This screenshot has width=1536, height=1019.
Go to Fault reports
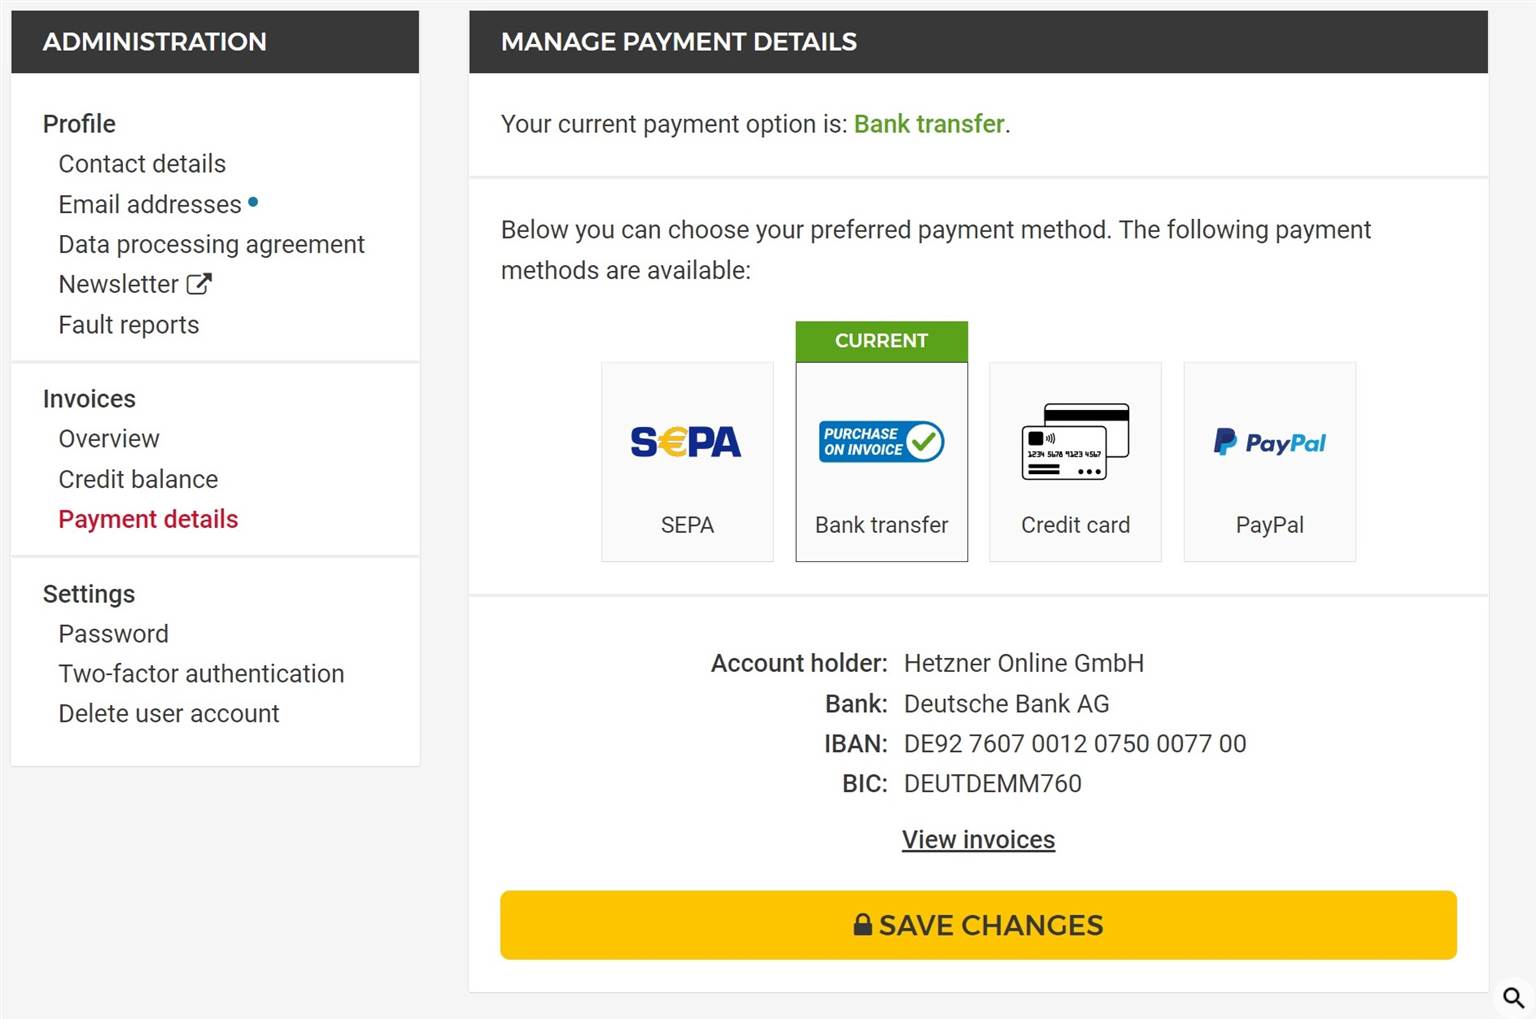(x=129, y=325)
